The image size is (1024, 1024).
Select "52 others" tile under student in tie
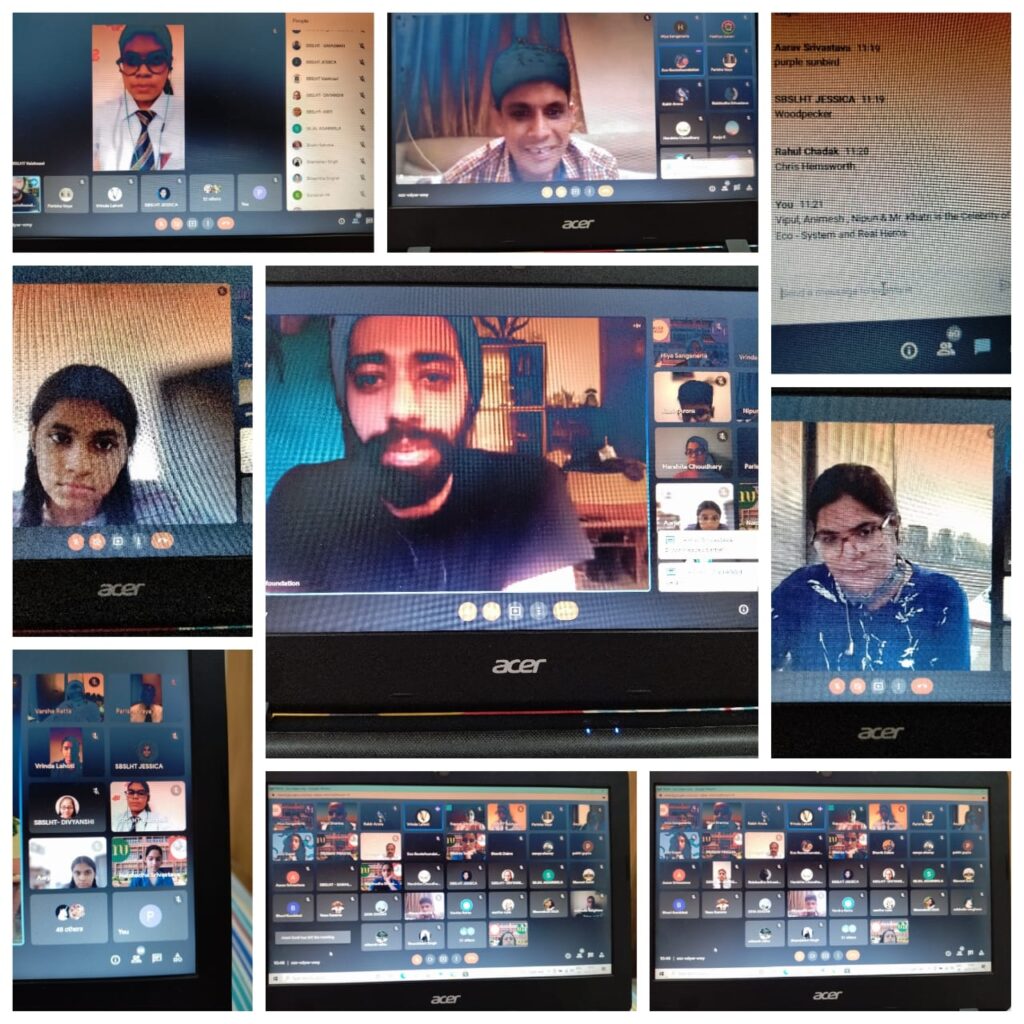[x=212, y=192]
